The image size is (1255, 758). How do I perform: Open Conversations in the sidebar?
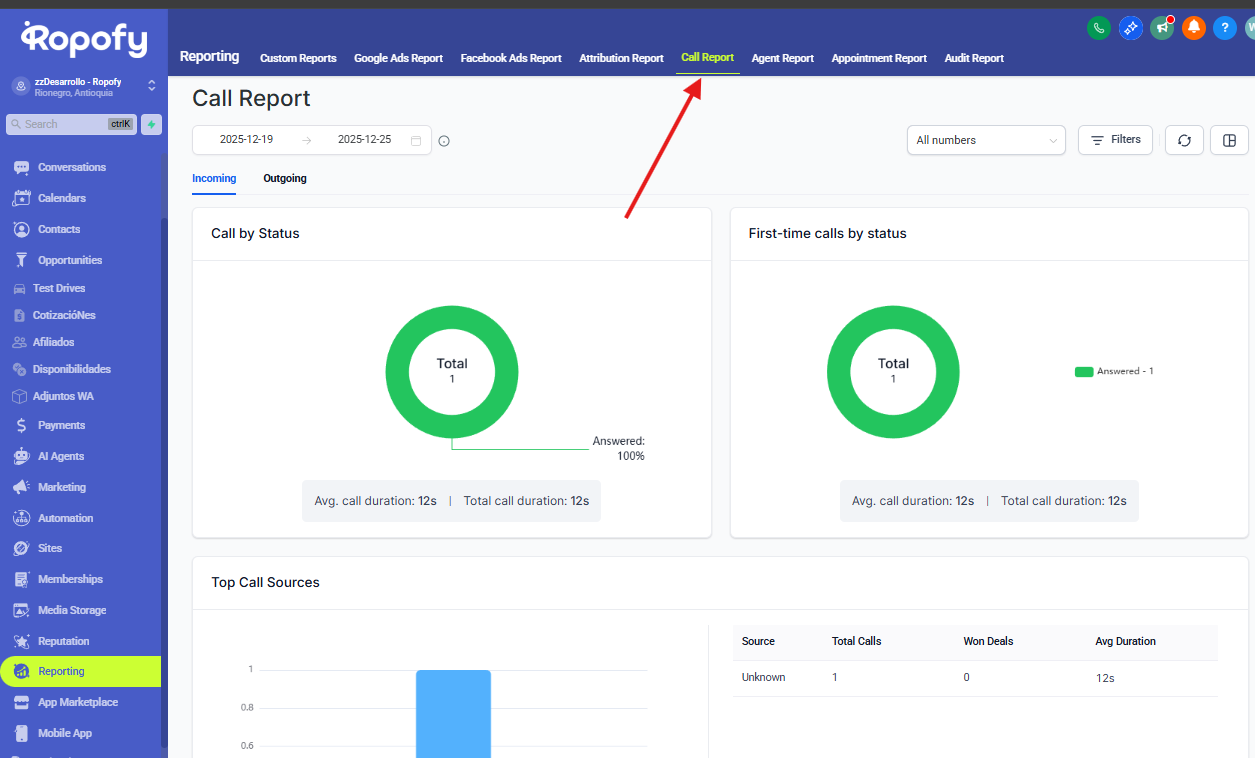(x=71, y=167)
